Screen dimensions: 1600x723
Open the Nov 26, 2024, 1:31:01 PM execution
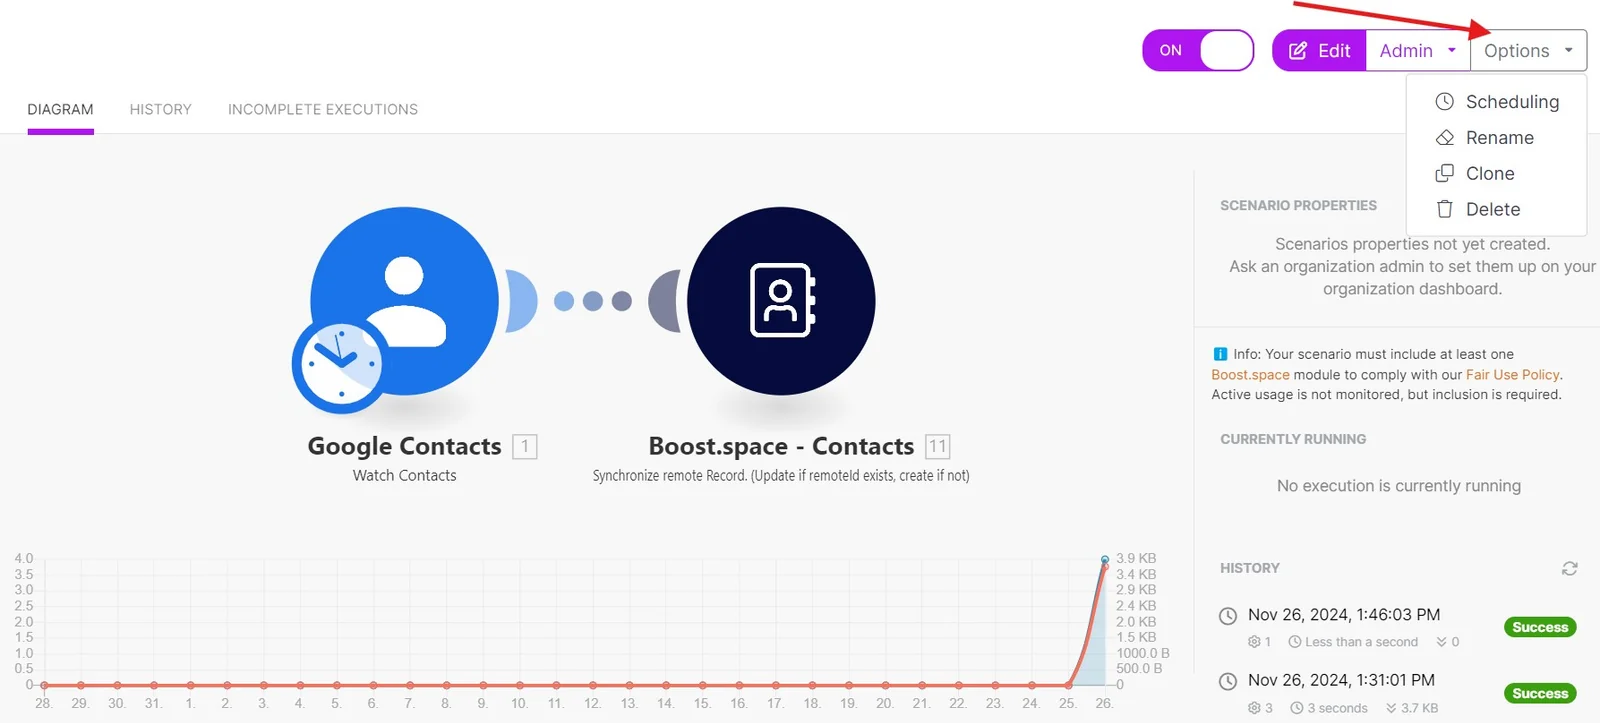pos(1341,680)
